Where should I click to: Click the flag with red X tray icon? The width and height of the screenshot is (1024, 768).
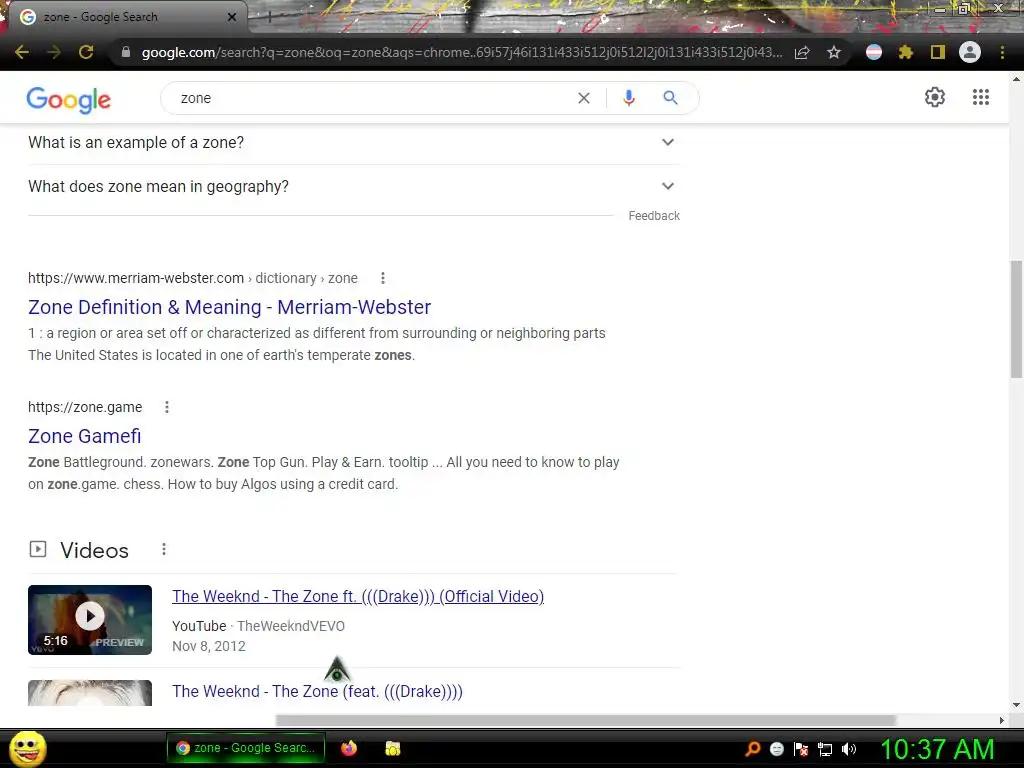(801, 749)
